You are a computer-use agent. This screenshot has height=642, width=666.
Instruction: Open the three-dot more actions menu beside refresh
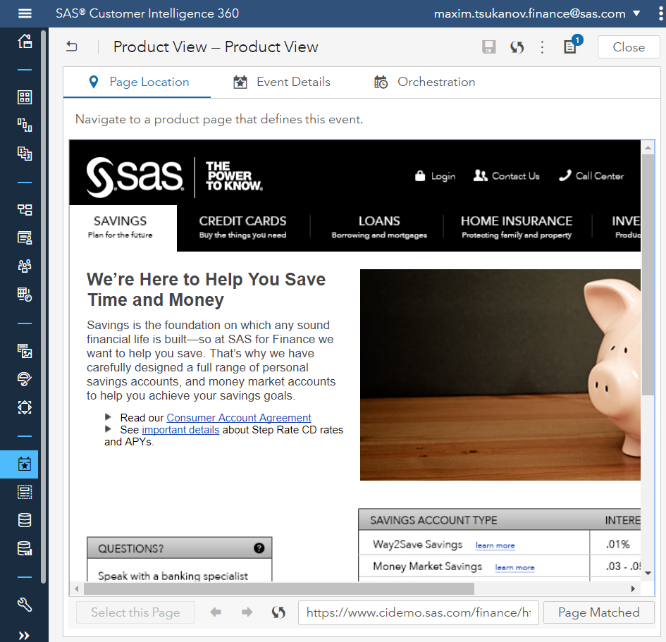pyautogui.click(x=542, y=47)
